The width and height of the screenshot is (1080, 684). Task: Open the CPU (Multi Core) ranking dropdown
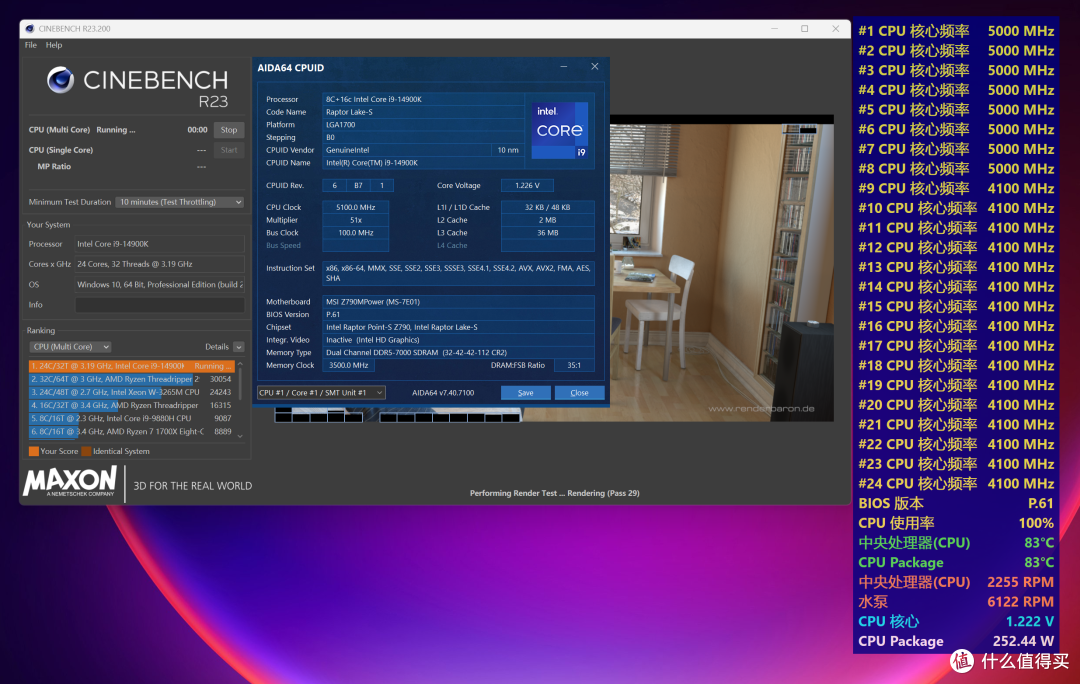(x=69, y=346)
